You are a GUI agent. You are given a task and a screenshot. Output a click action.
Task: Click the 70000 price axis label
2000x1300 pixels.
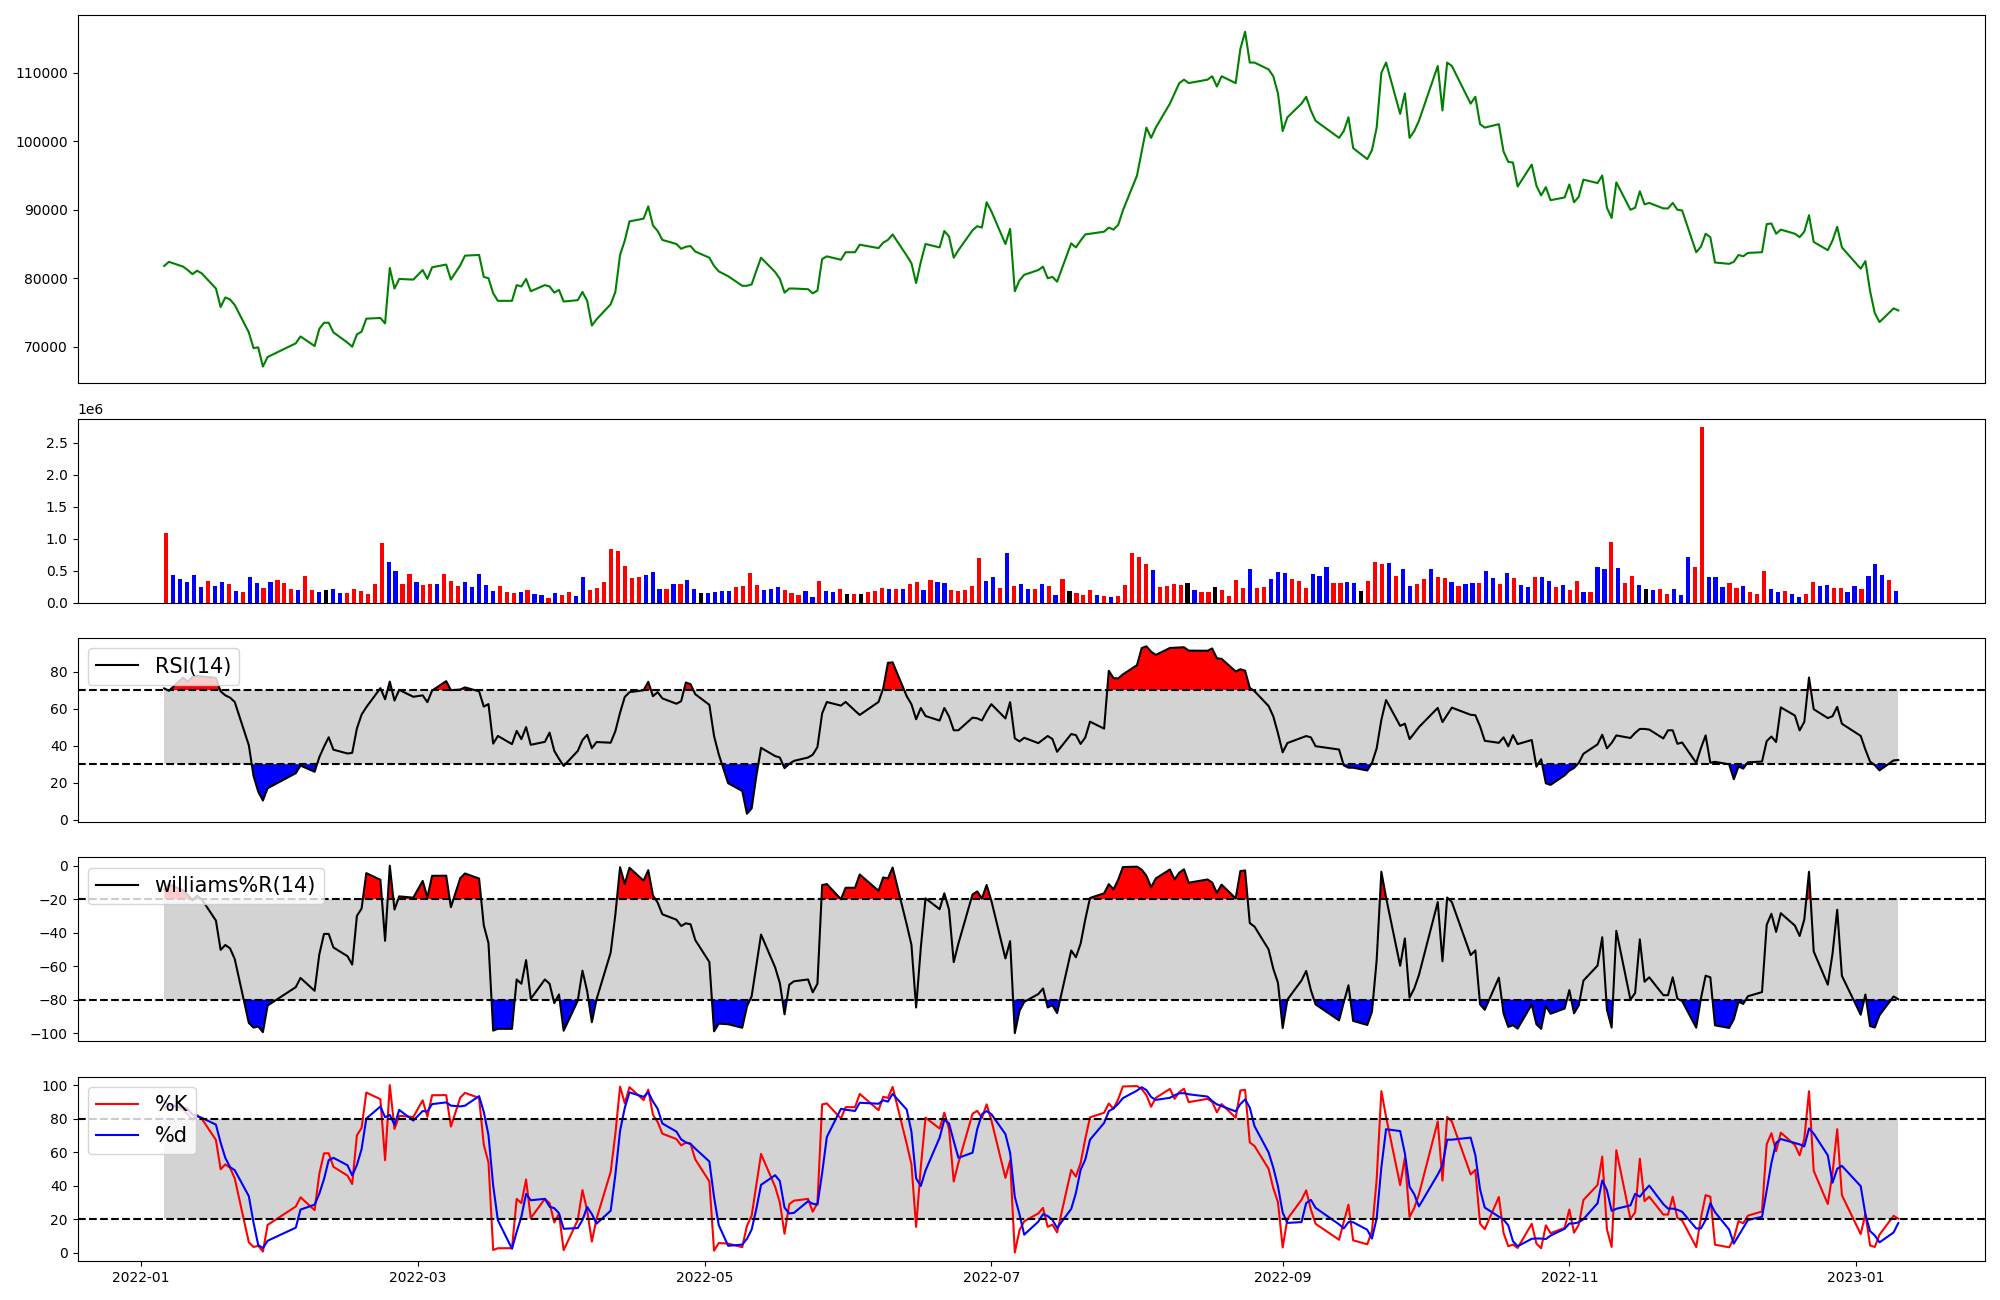click(x=45, y=348)
